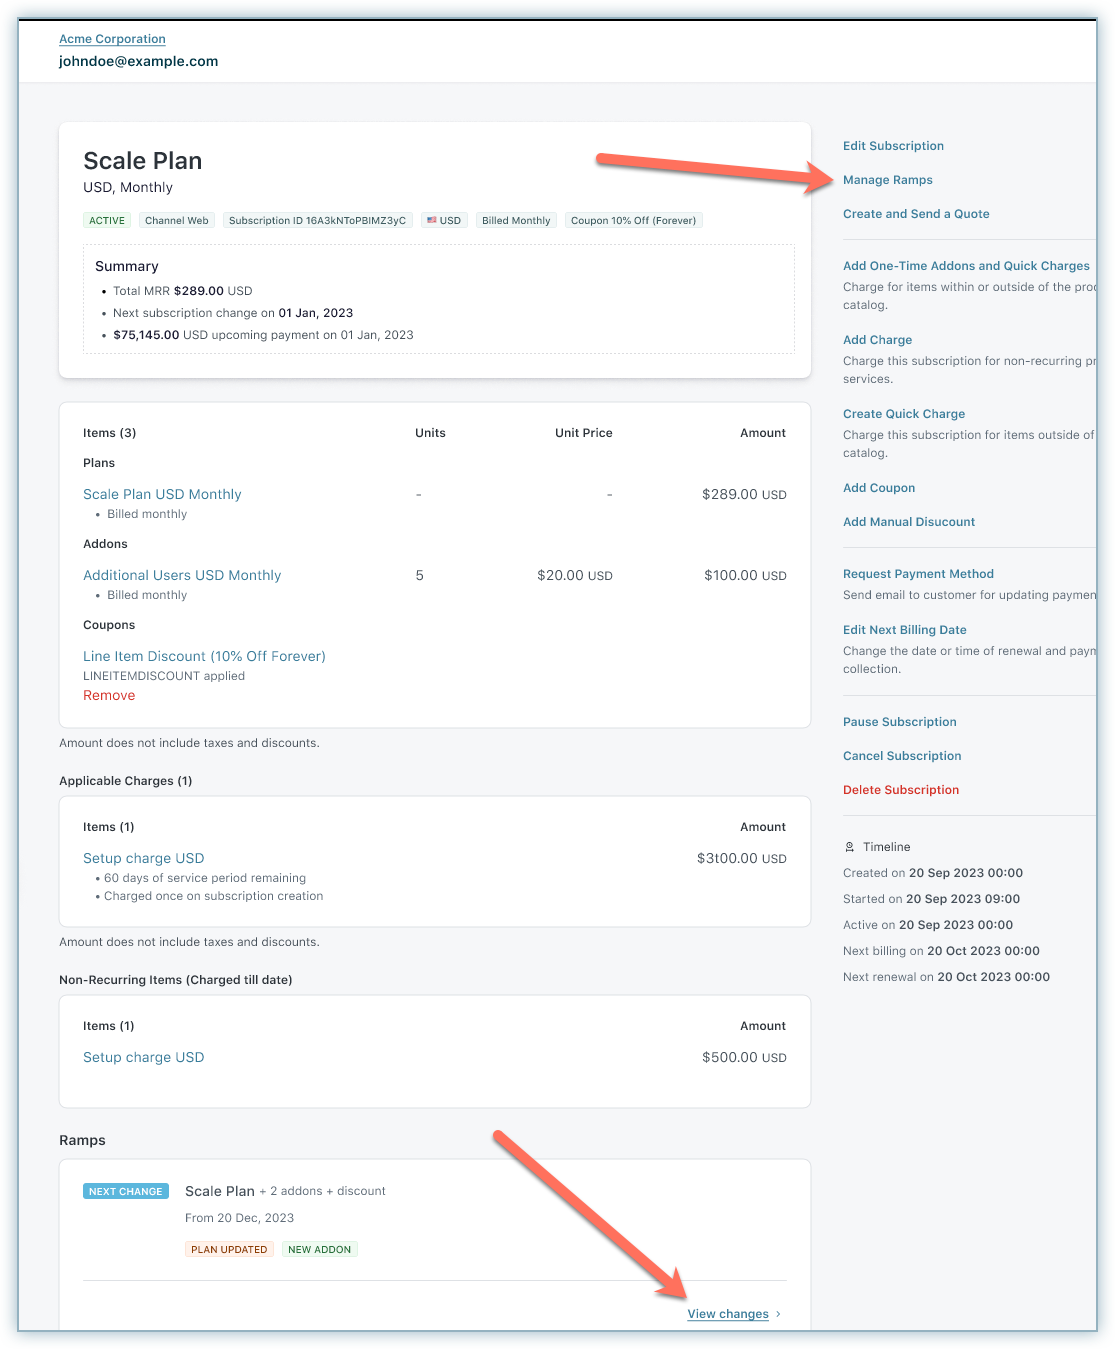Click Add Coupon link
The image size is (1115, 1349).
click(878, 488)
